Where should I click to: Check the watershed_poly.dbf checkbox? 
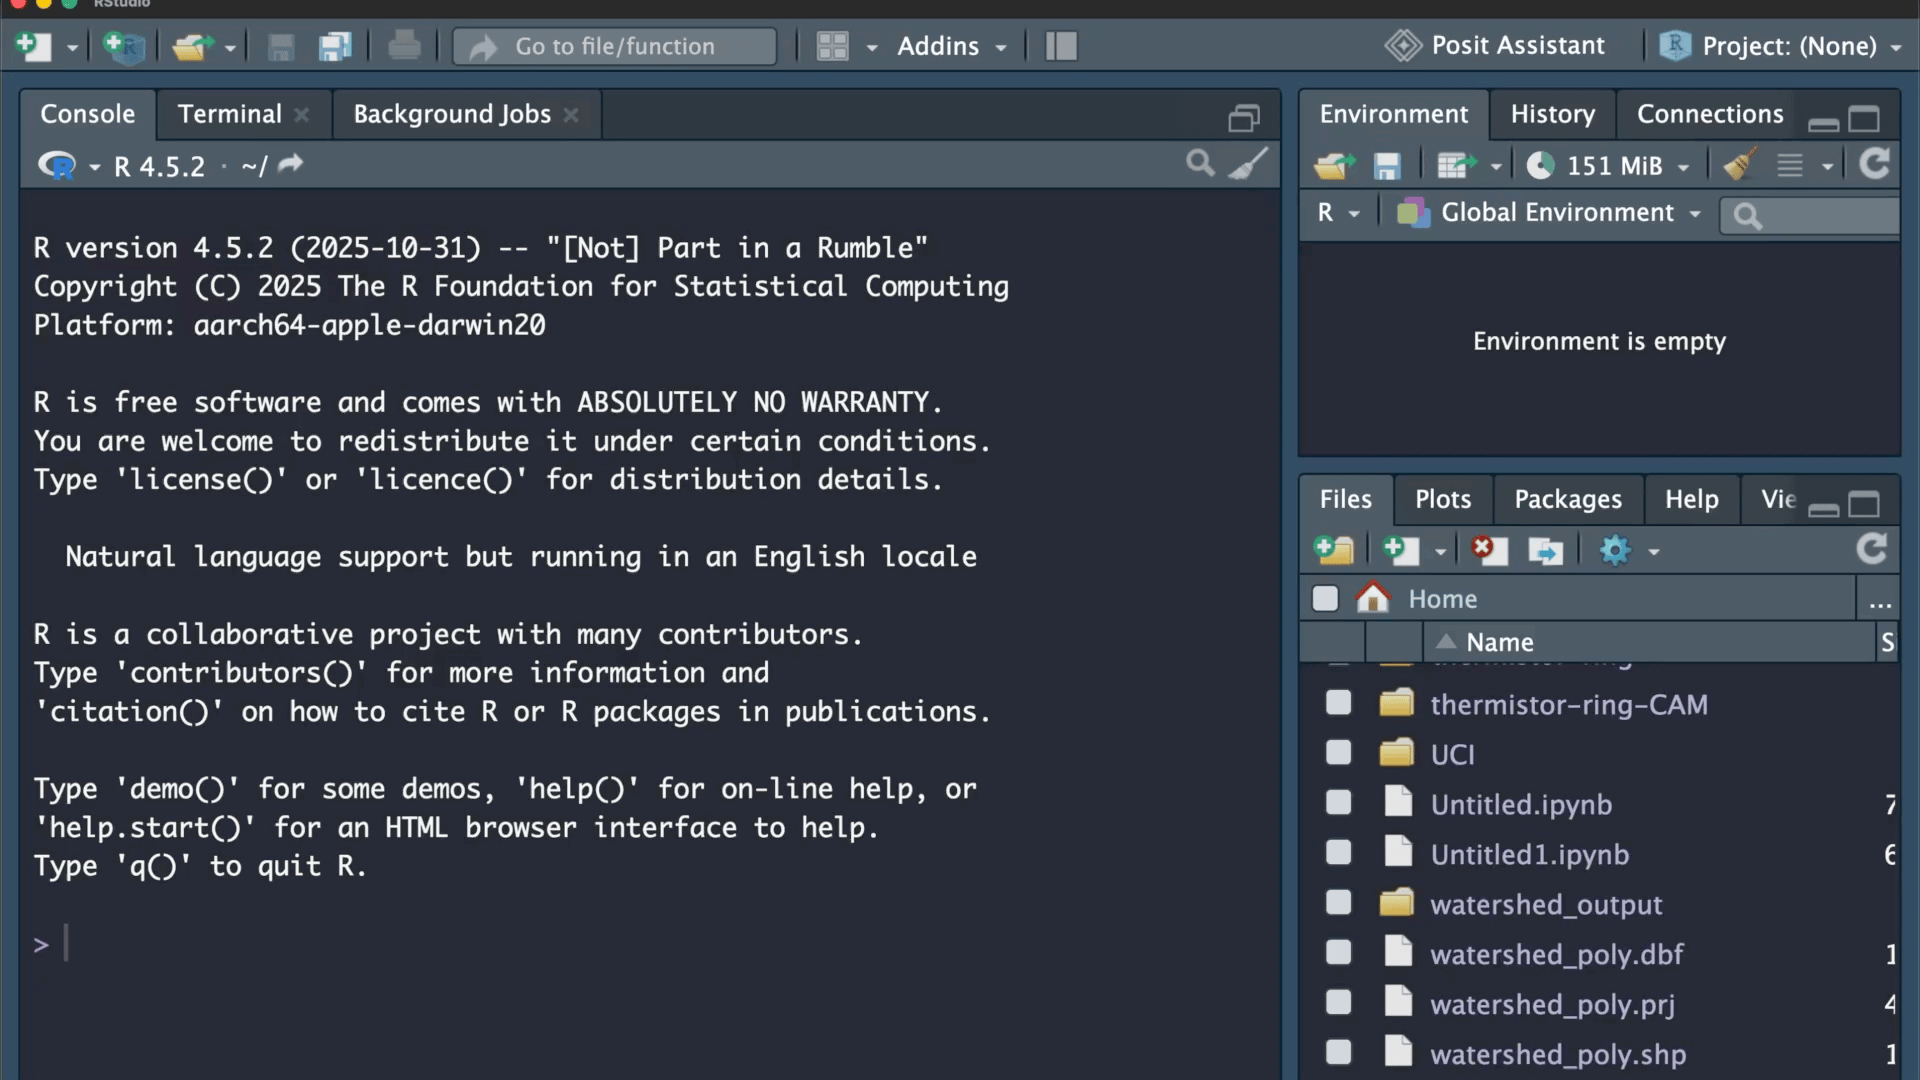[1338, 952]
